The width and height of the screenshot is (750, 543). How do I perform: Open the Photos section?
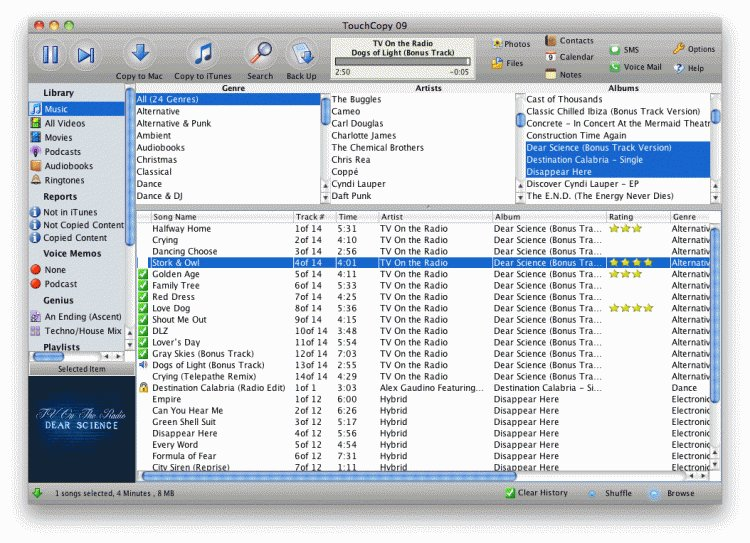tap(511, 45)
